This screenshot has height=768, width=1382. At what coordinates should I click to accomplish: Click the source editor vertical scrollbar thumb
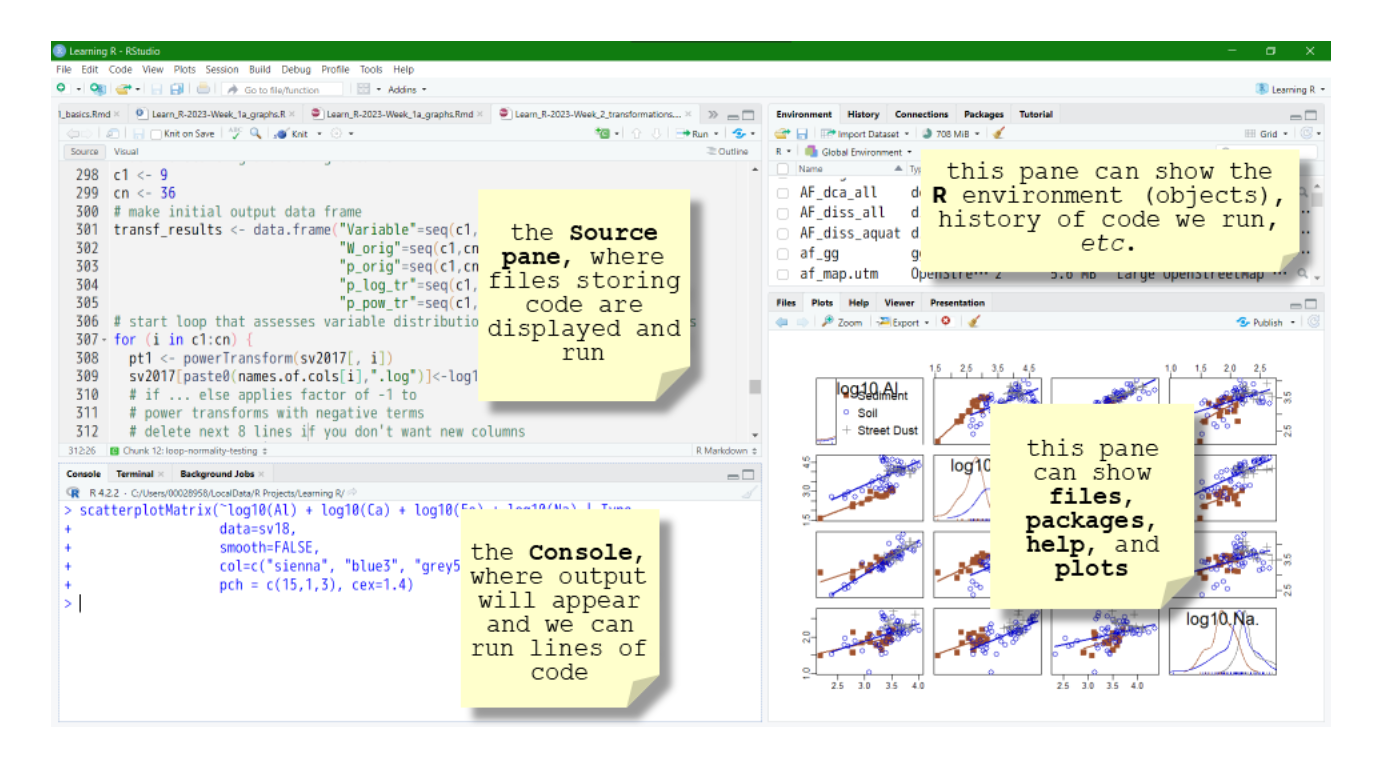click(755, 387)
